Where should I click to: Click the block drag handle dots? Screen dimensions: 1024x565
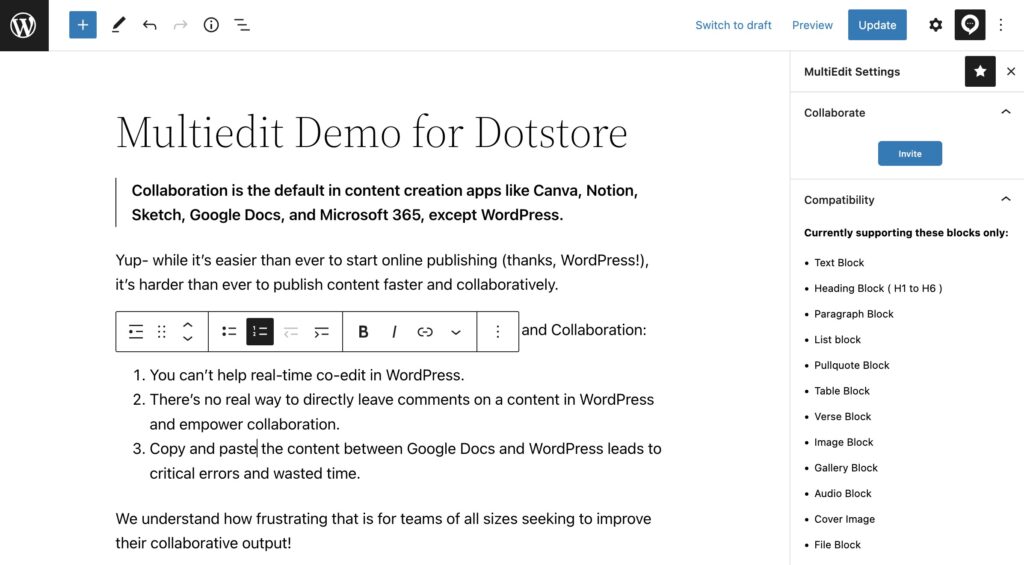(x=161, y=332)
